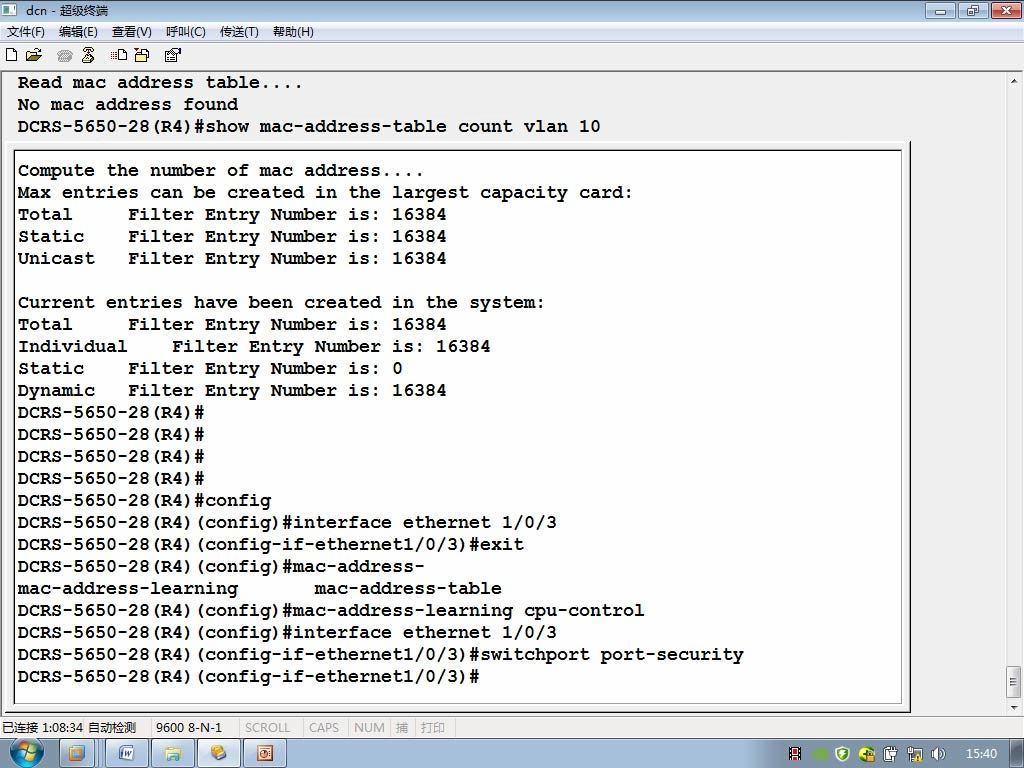Click the 'Dynamic Filter Entry Number is: 16384' line
Viewport: 1024px width, 768px height.
[232, 391]
